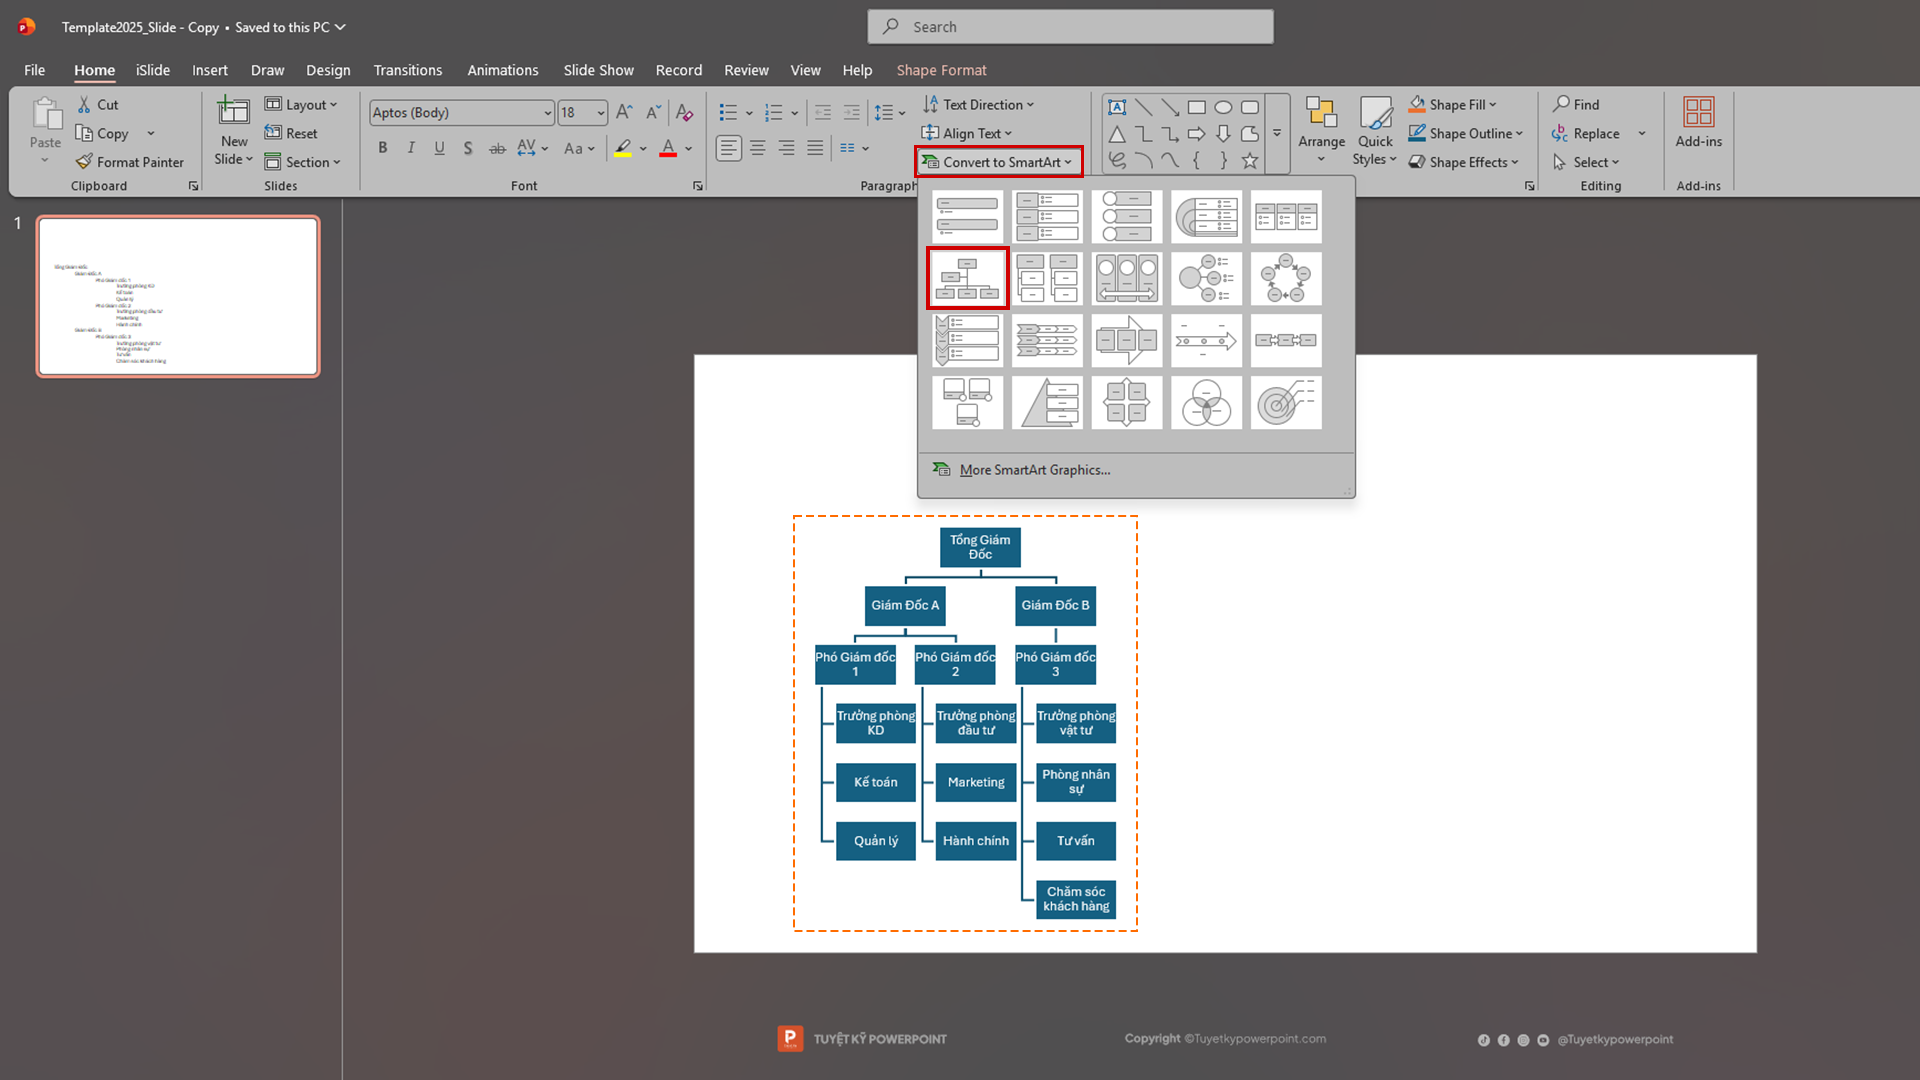The height and width of the screenshot is (1080, 1920).
Task: Choose the Basic Cycle SmartArt layout
Action: (x=1286, y=278)
